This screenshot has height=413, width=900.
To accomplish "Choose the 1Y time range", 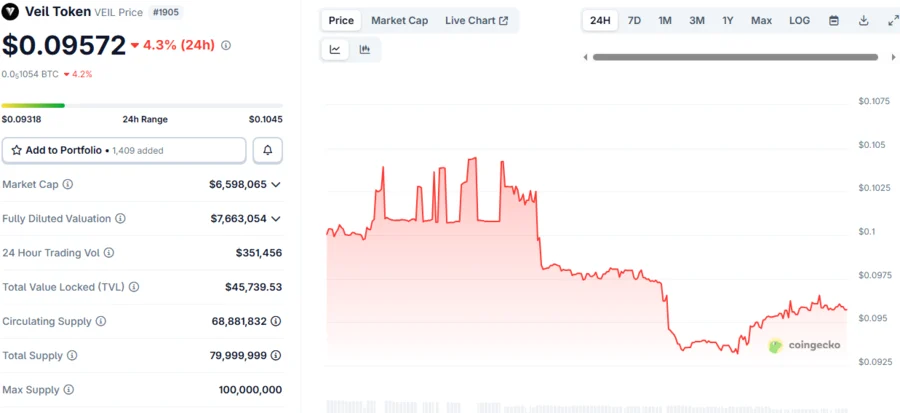I will [x=728, y=20].
